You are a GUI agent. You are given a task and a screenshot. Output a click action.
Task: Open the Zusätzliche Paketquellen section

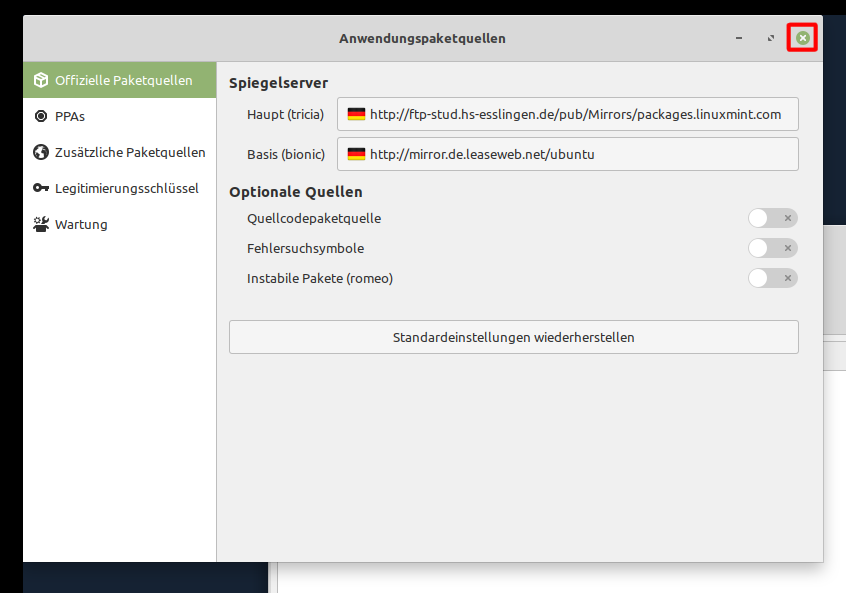click(x=130, y=152)
